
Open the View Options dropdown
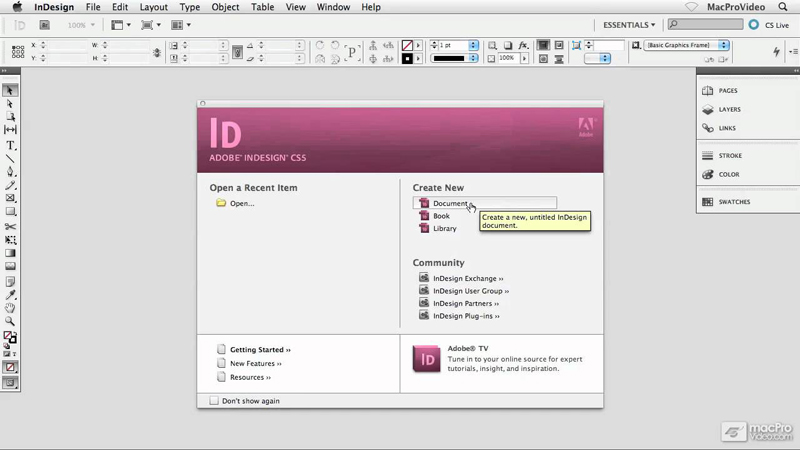pyautogui.click(x=121, y=25)
